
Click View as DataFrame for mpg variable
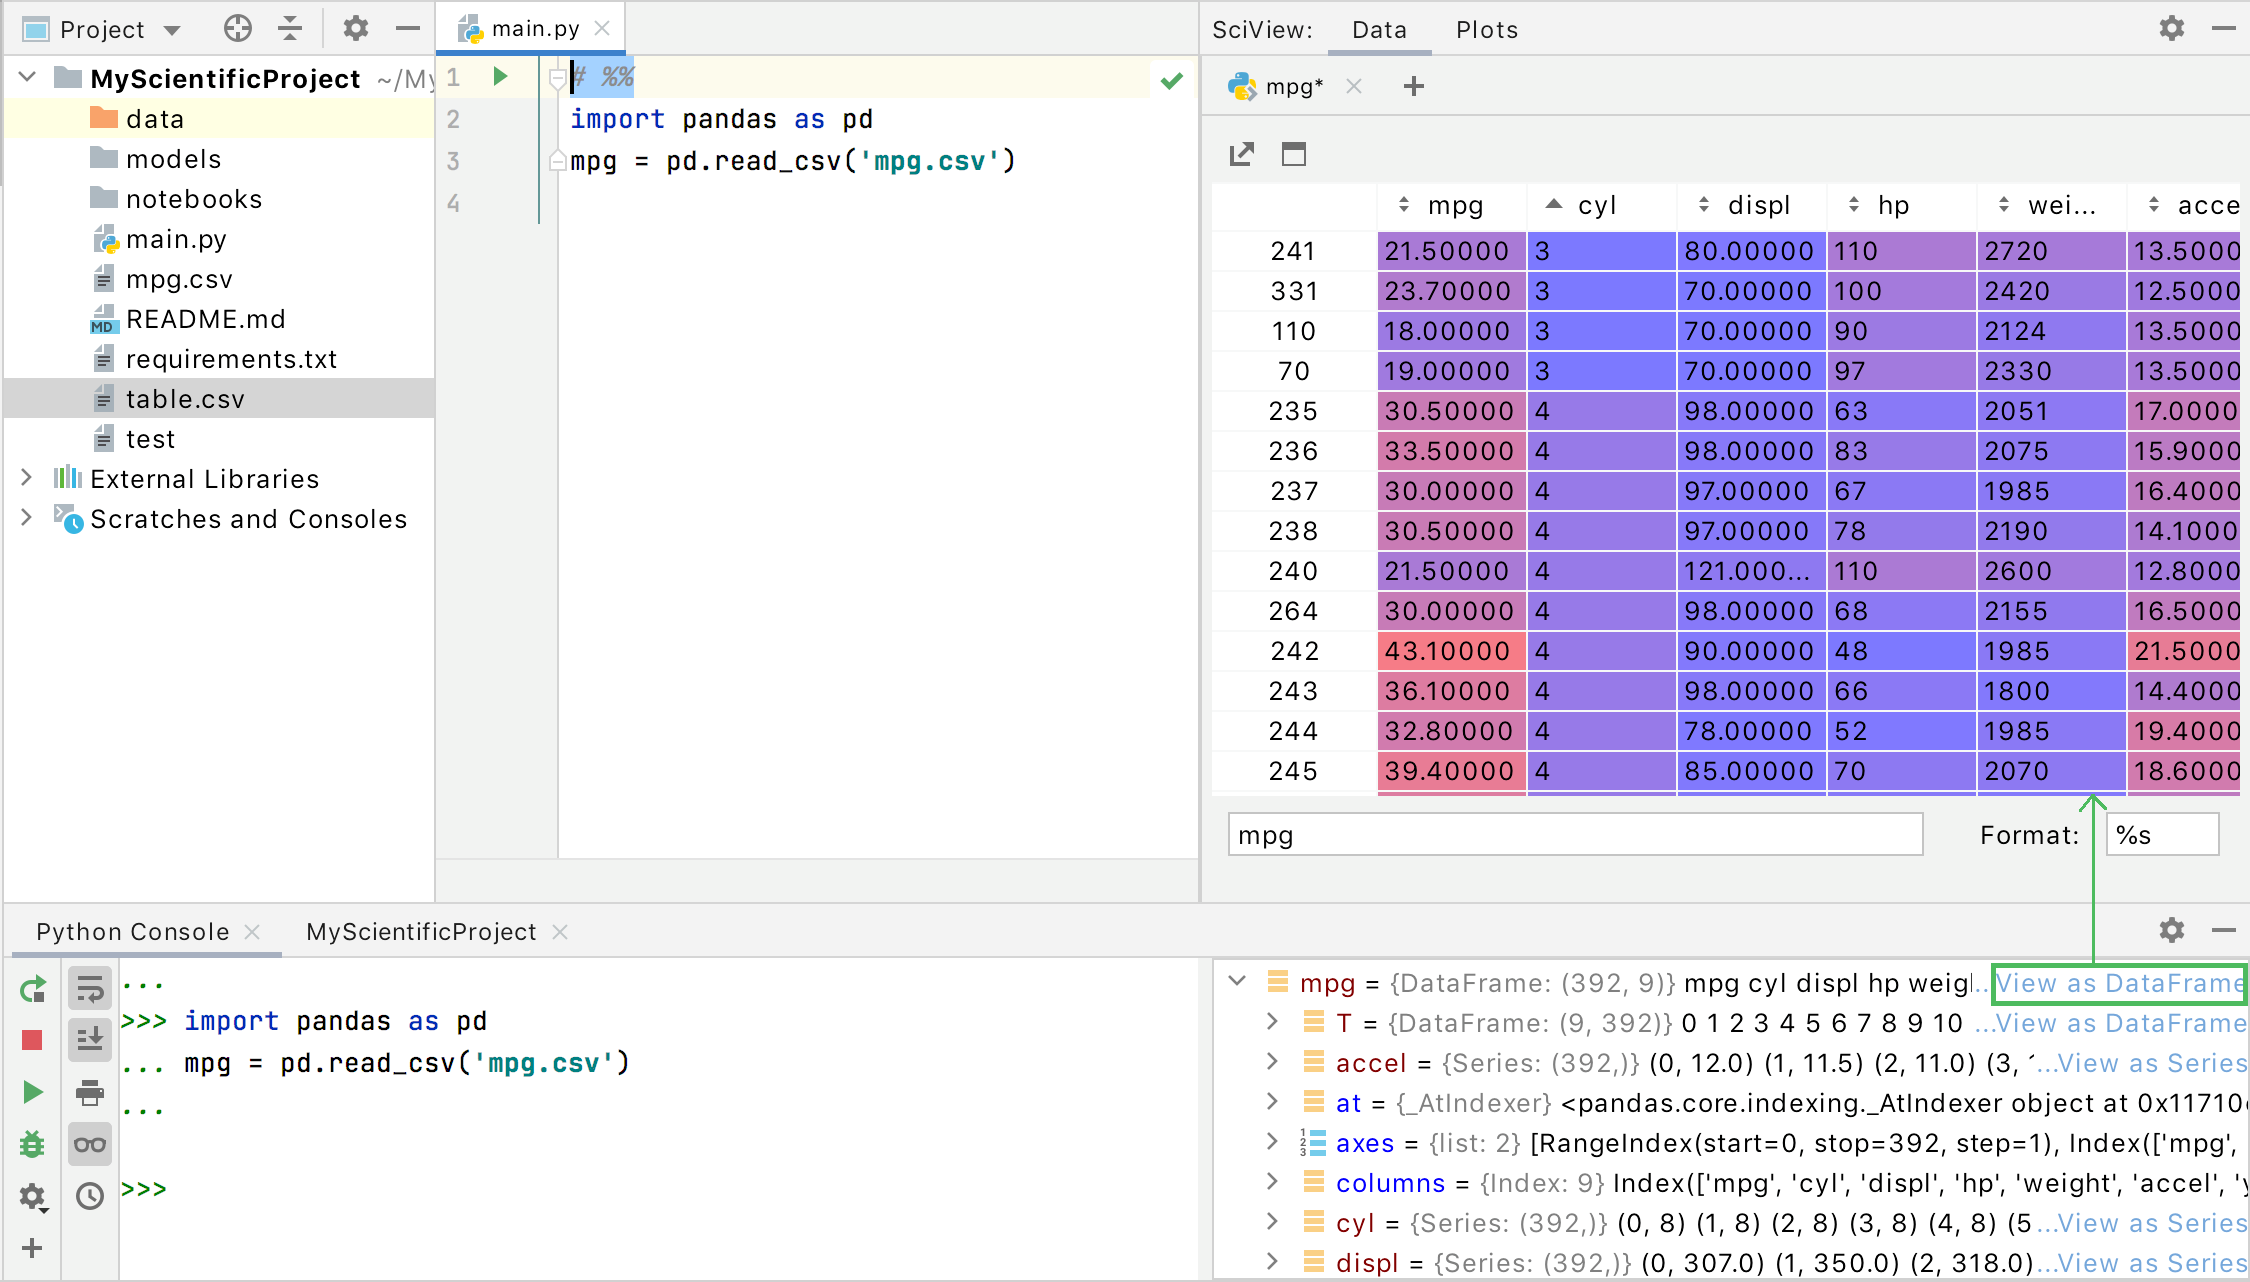pos(2117,984)
